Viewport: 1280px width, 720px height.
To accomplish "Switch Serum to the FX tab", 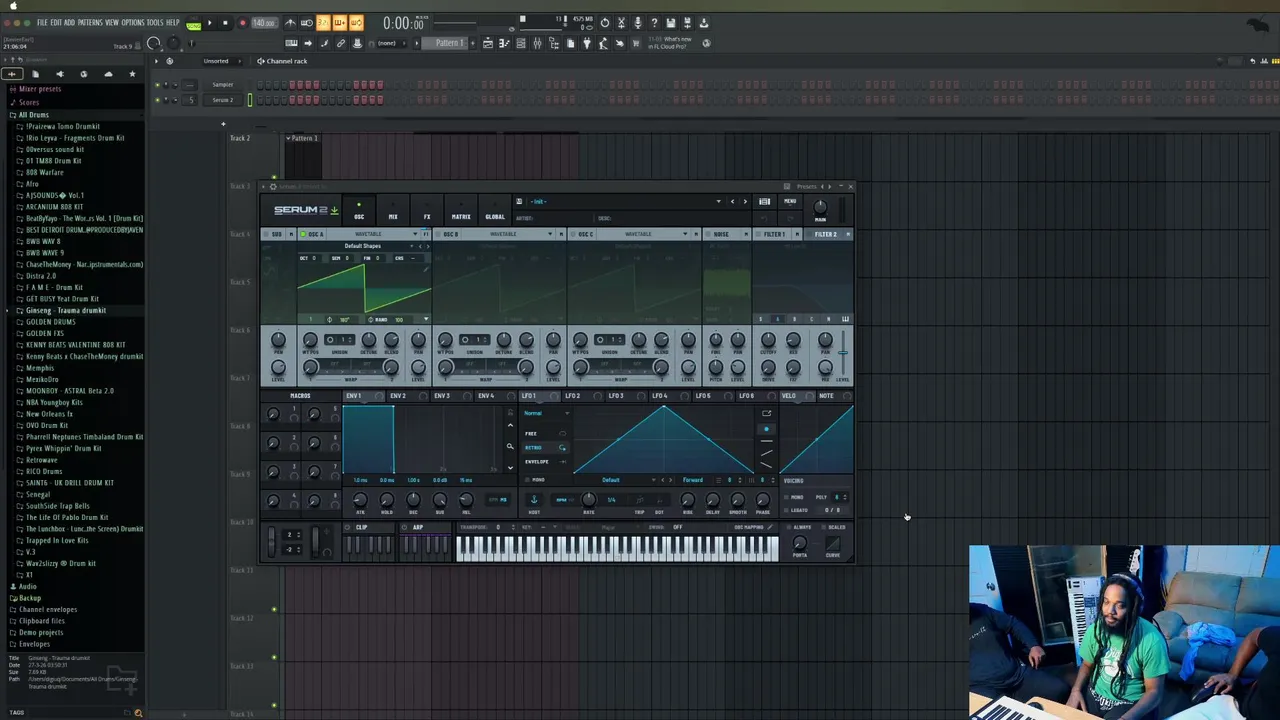I will tap(427, 210).
